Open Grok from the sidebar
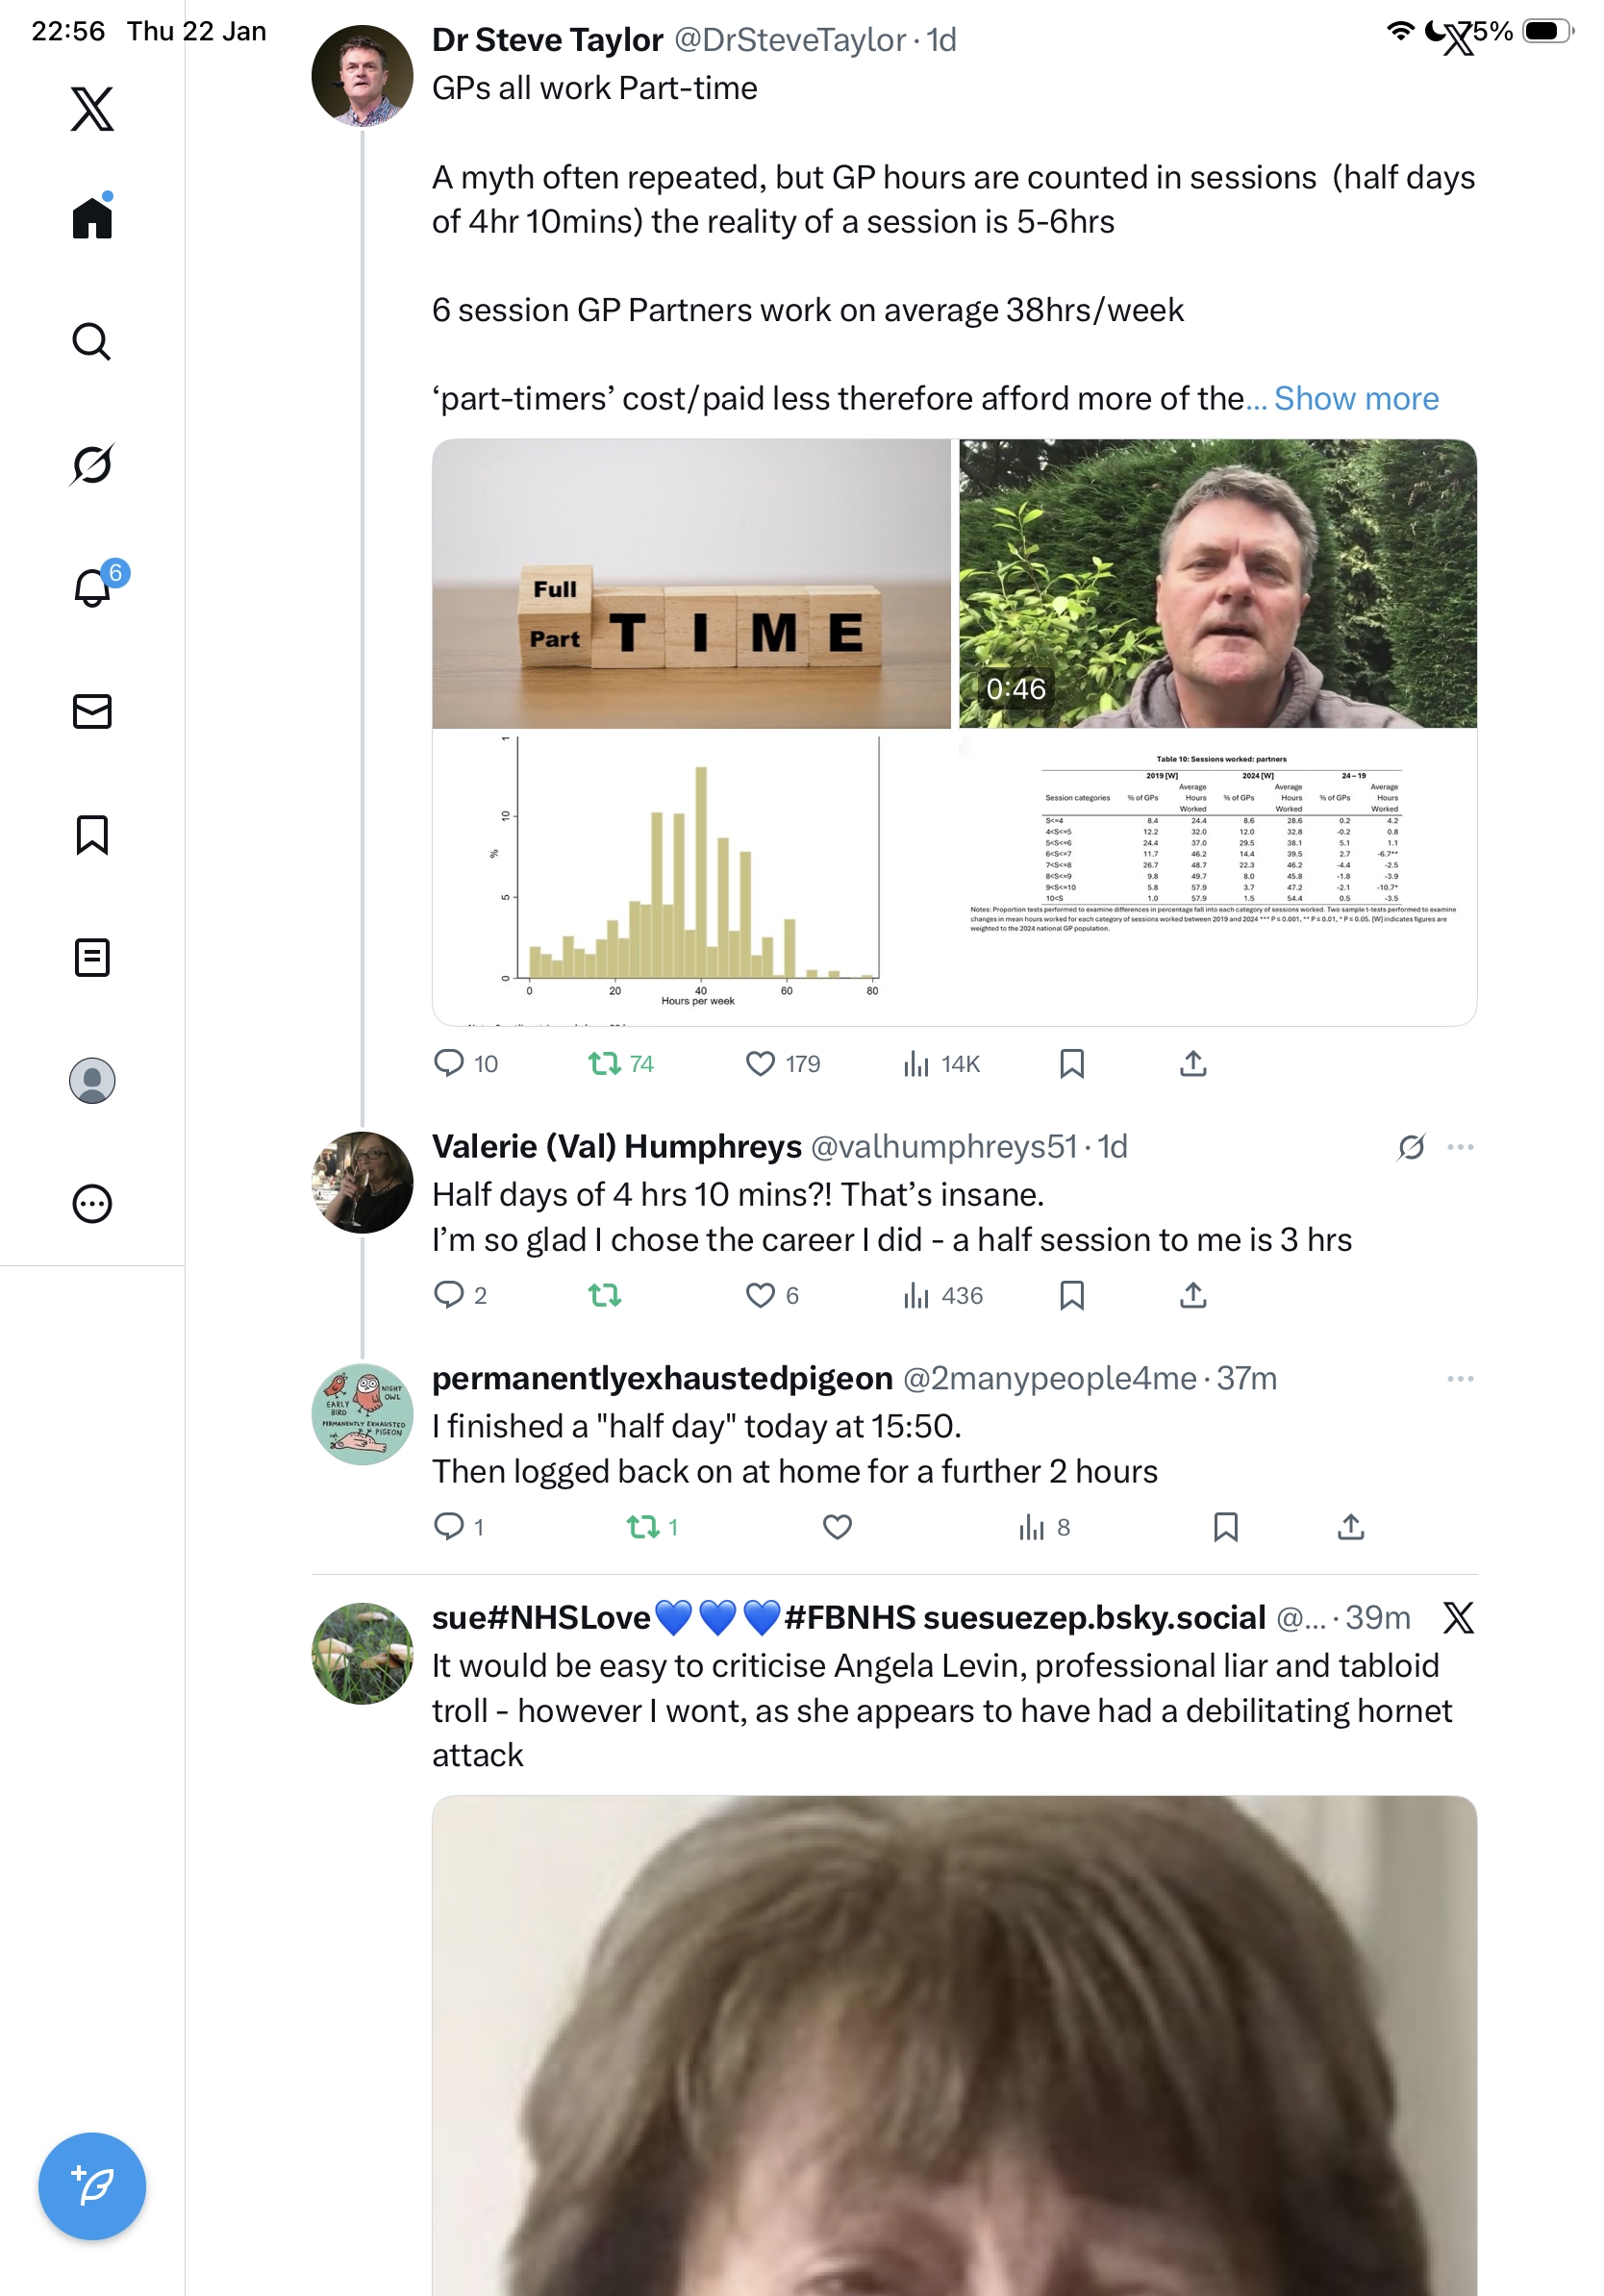1604x2296 pixels. (92, 464)
